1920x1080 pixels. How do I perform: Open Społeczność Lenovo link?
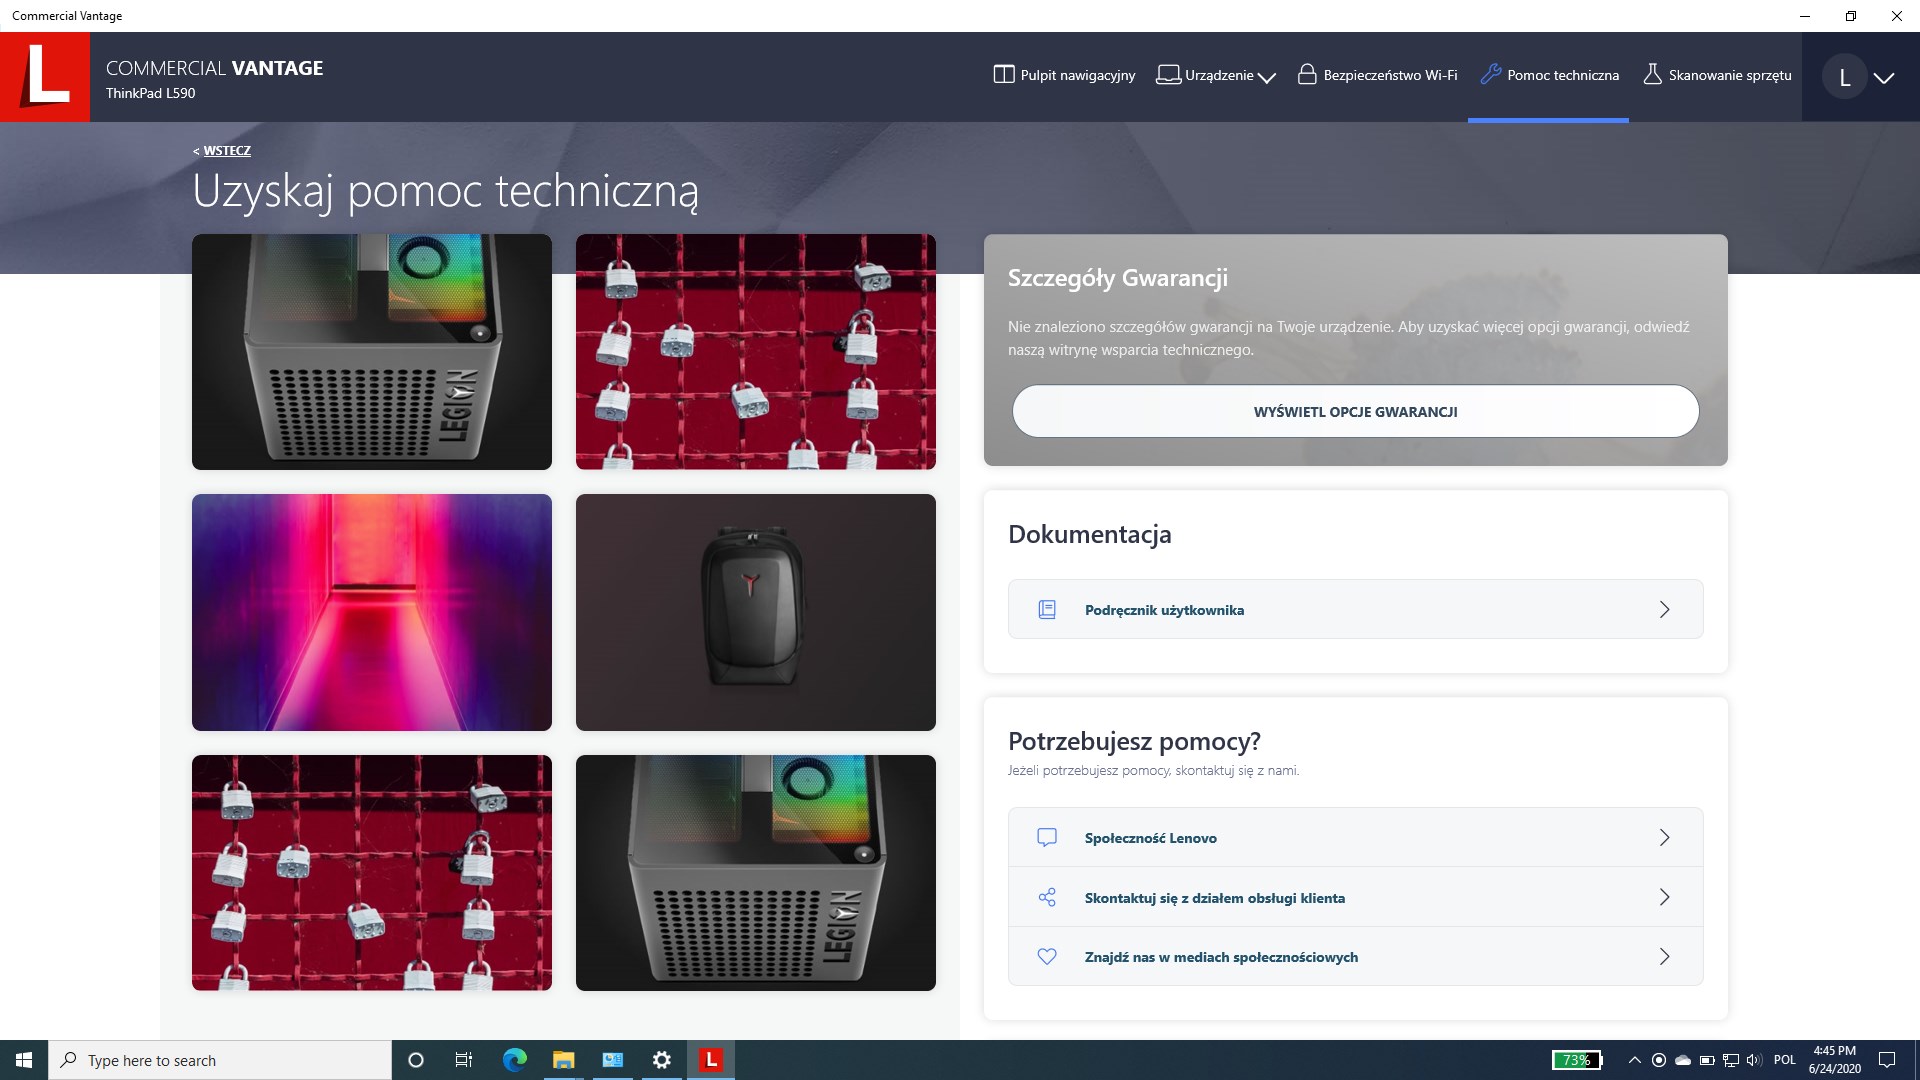click(1355, 837)
